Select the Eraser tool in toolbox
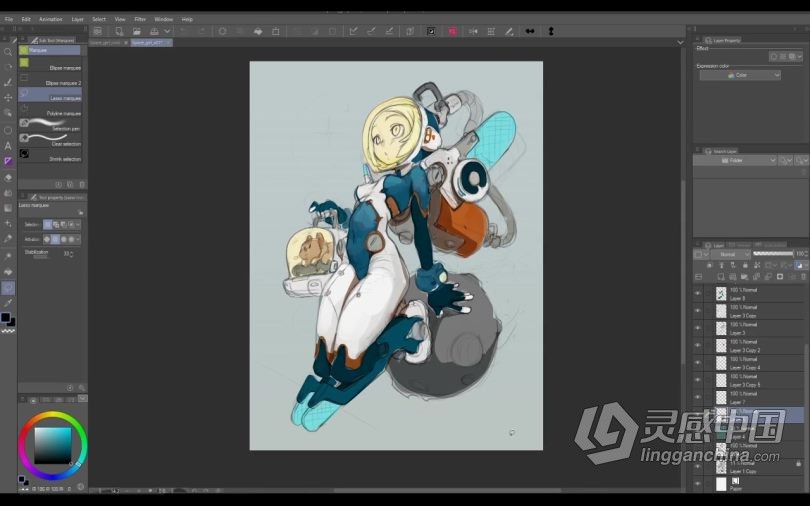Image resolution: width=810 pixels, height=506 pixels. tap(8, 177)
